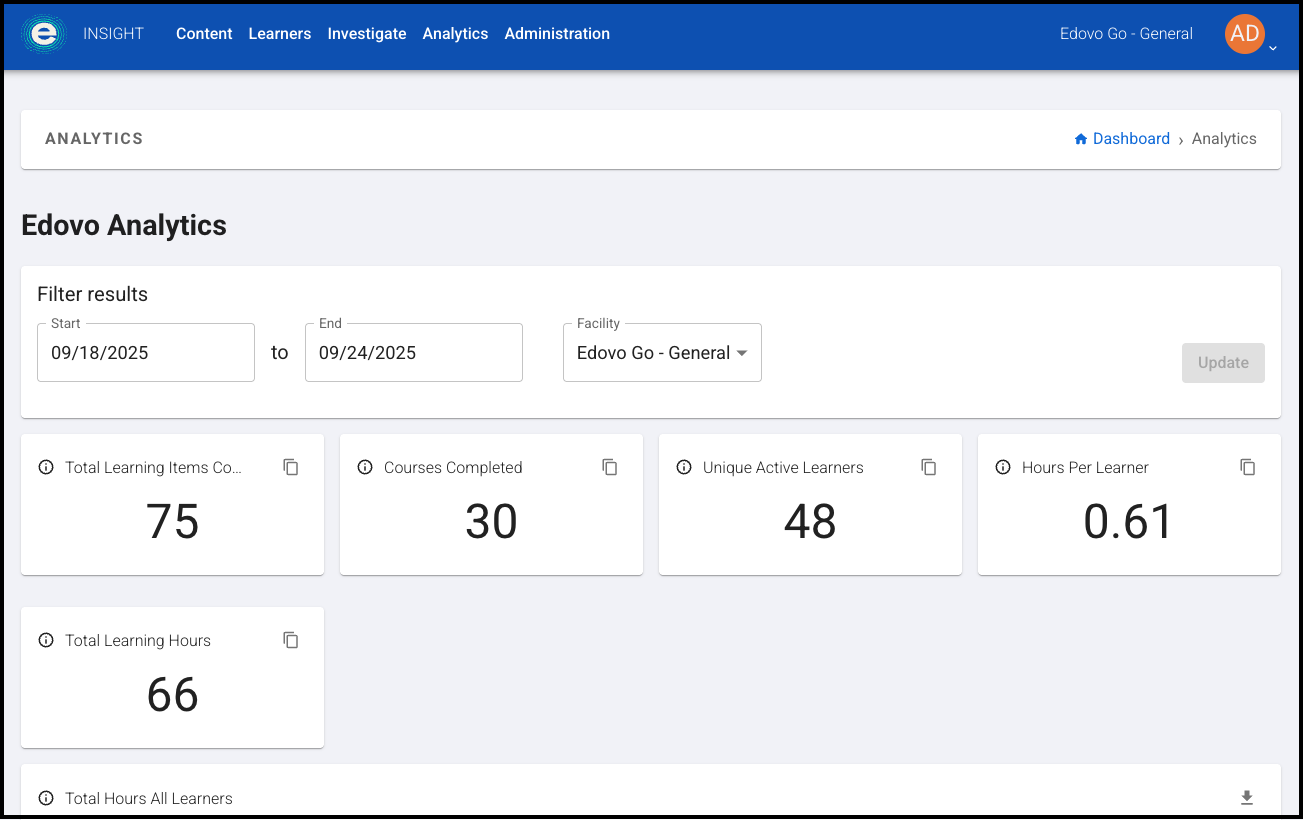Viewport: 1303px width, 820px height.
Task: Show info for Total Learning Hours
Action: 46,640
